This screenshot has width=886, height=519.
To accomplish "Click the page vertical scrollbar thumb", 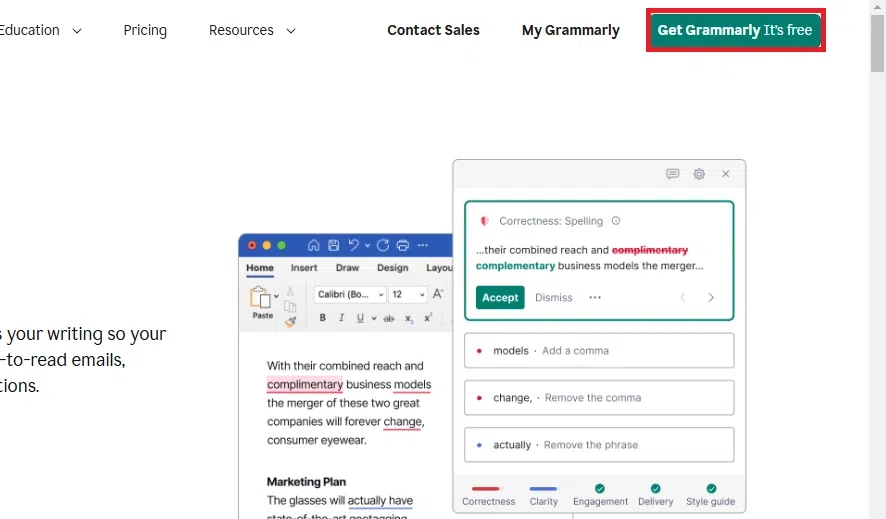I will click(877, 44).
